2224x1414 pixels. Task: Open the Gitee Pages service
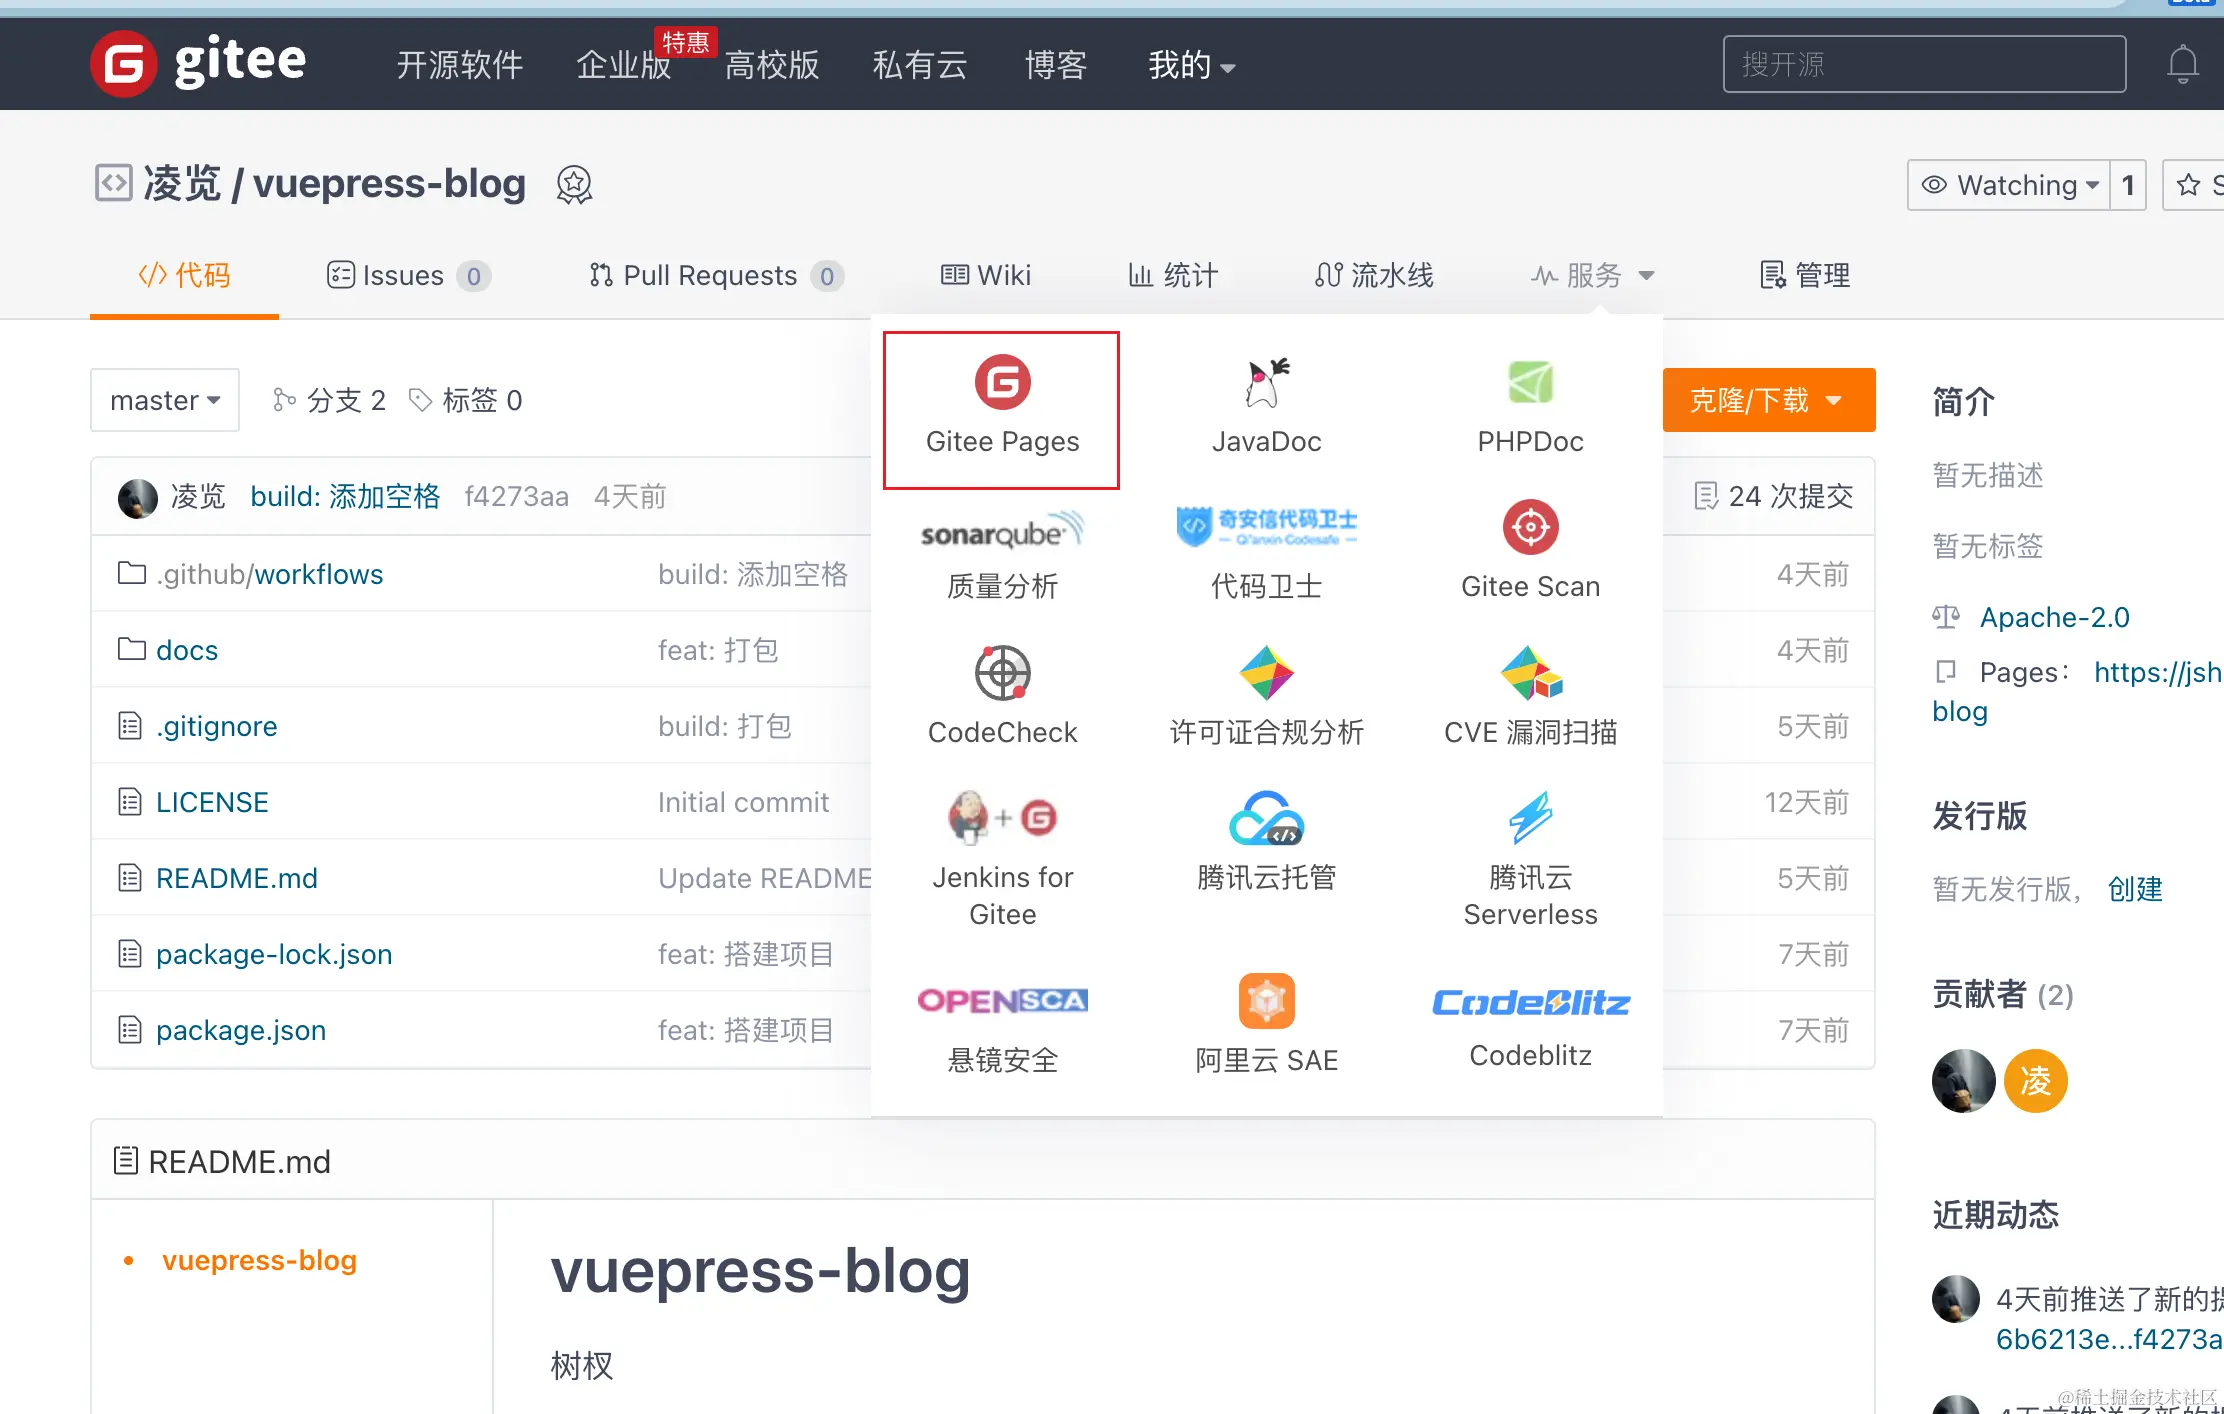[x=1002, y=409]
